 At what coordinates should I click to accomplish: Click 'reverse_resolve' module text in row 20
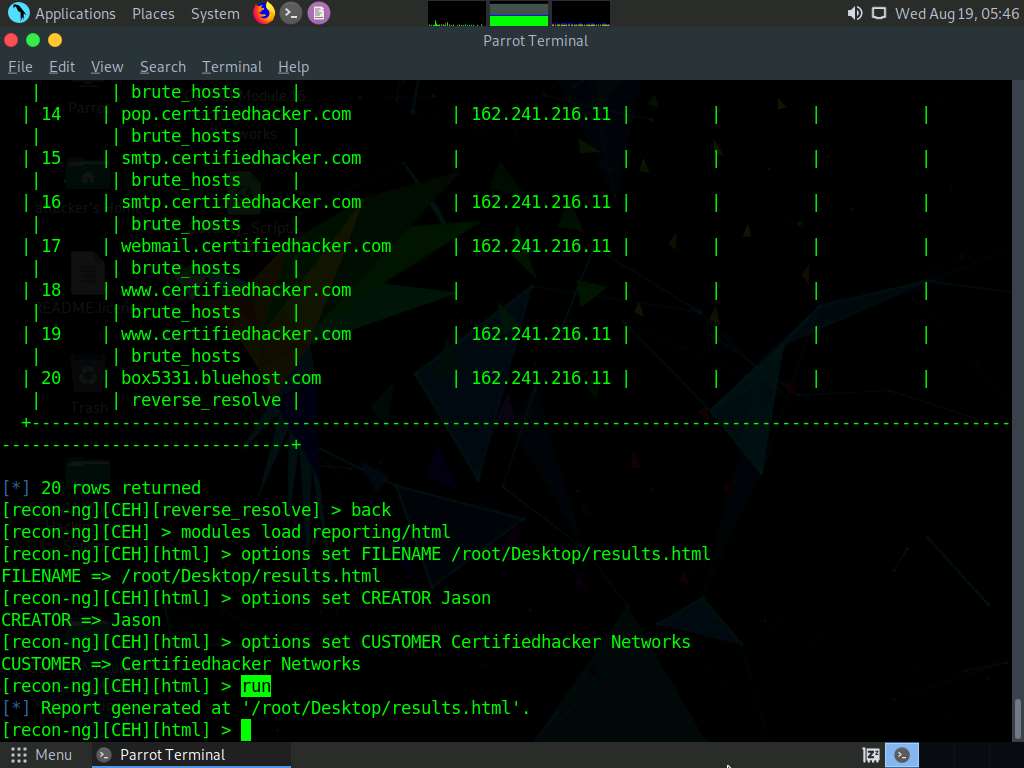coord(206,400)
